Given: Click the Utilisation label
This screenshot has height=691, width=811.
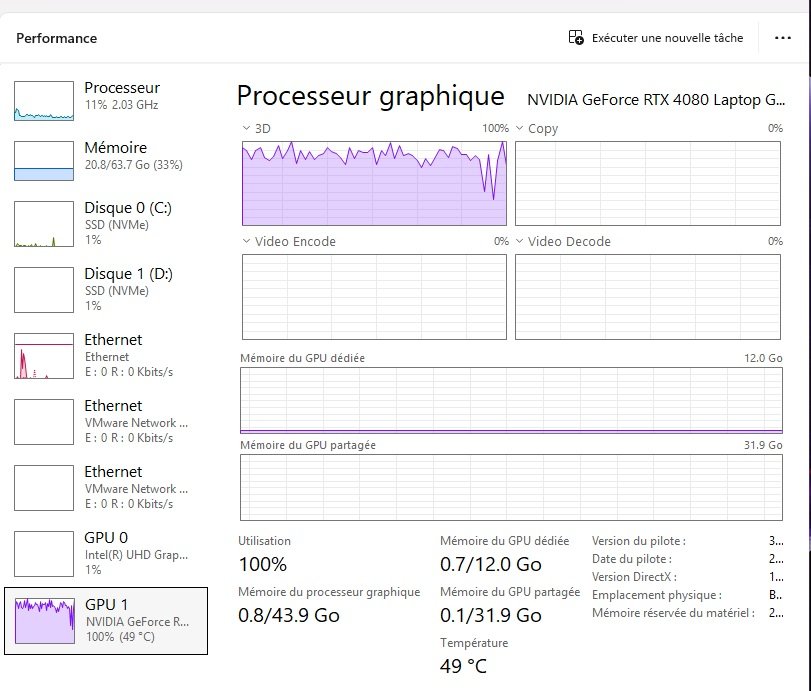Looking at the screenshot, I should coord(264,541).
